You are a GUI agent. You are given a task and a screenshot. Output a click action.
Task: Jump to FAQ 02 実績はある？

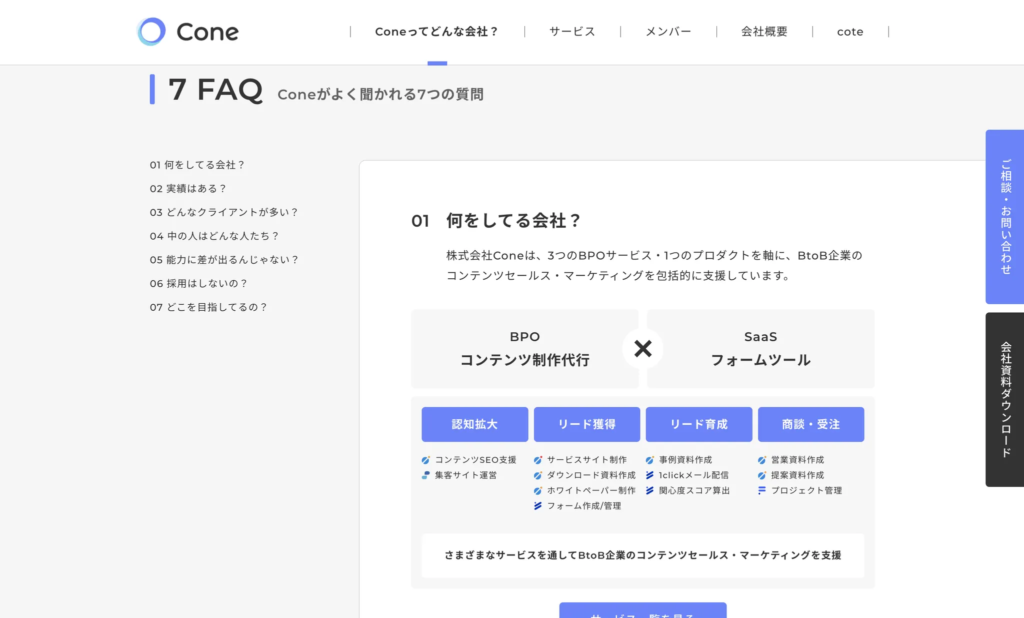[x=189, y=188]
